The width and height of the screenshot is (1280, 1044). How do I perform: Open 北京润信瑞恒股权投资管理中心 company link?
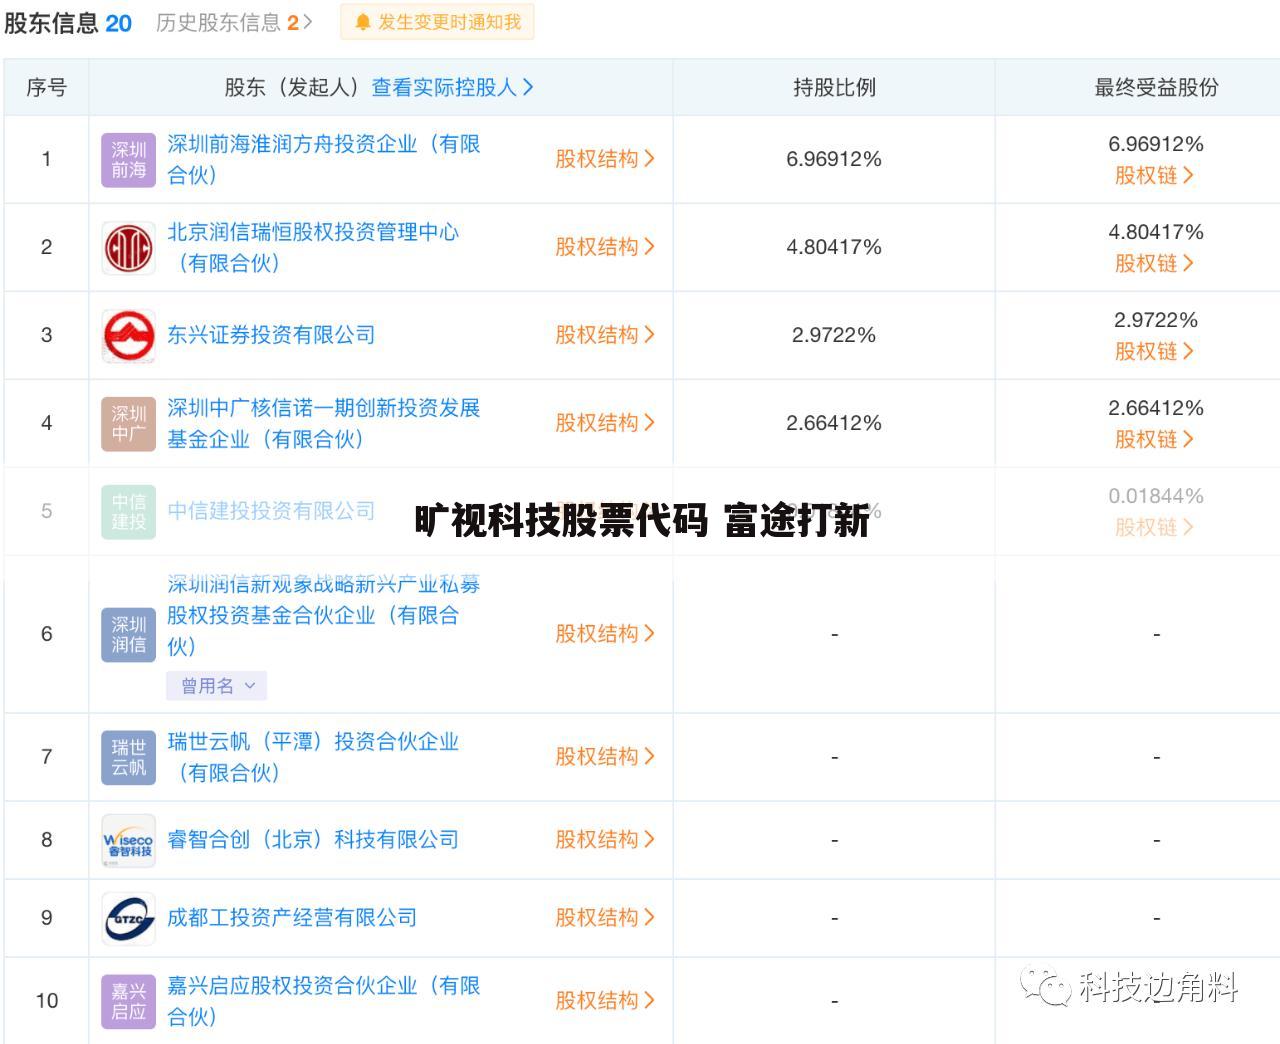click(x=313, y=247)
